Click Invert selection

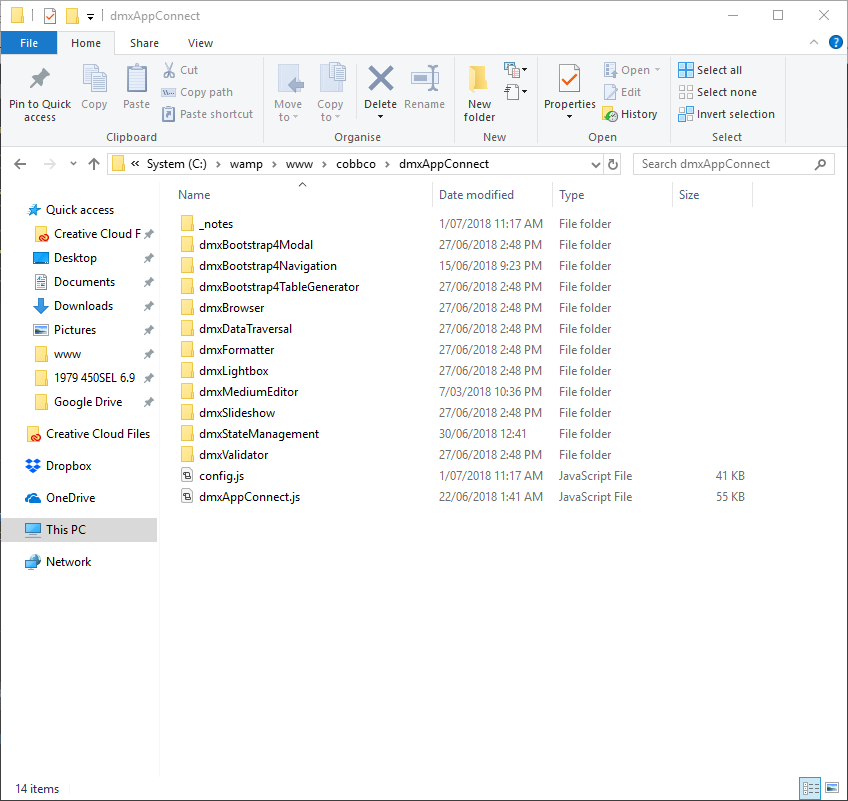(x=726, y=114)
